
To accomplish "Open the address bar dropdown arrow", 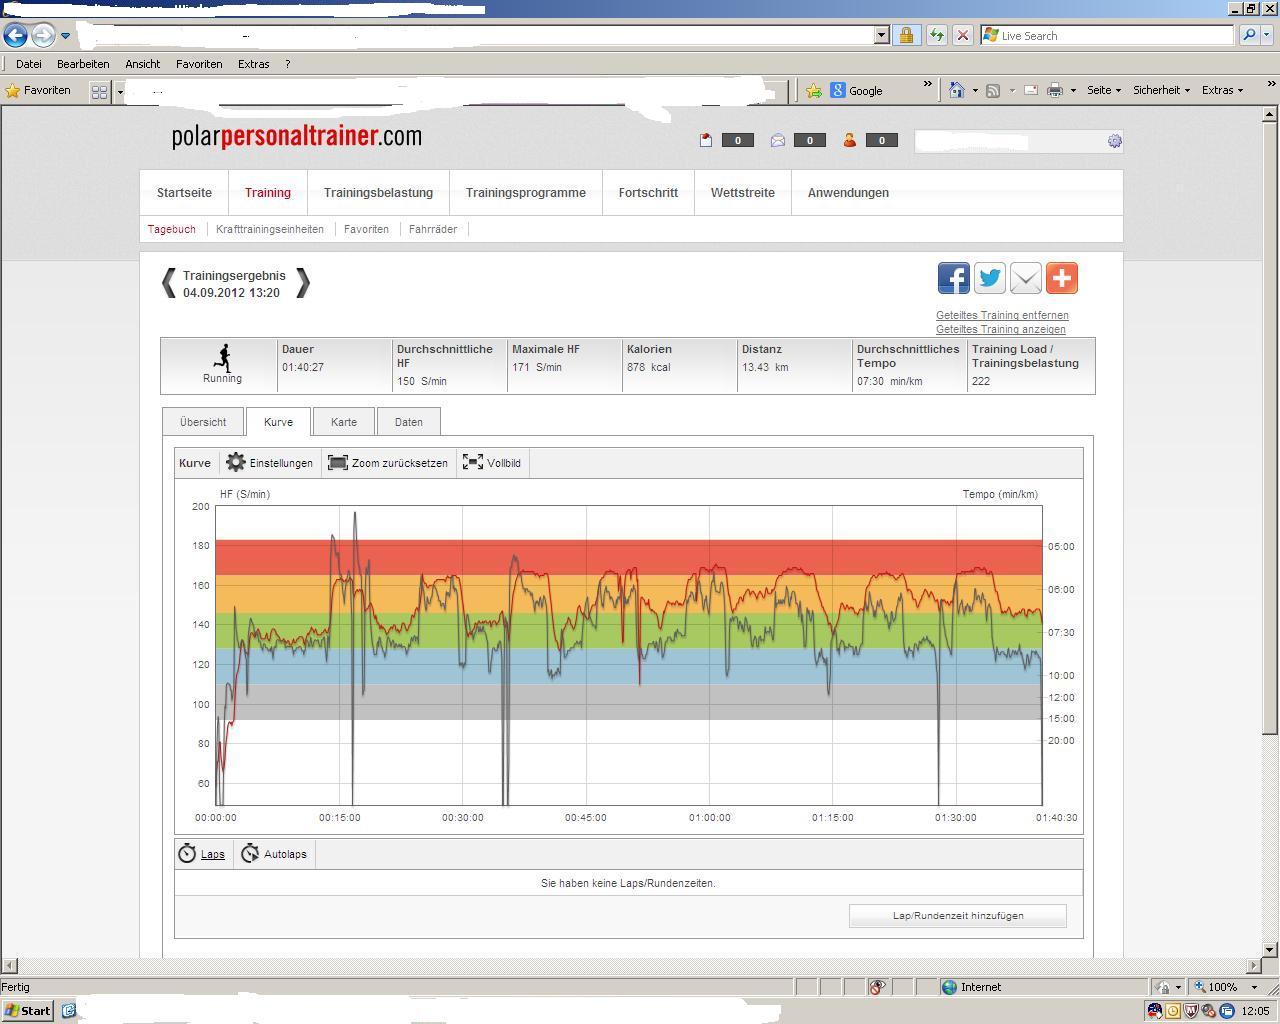I will (x=881, y=35).
